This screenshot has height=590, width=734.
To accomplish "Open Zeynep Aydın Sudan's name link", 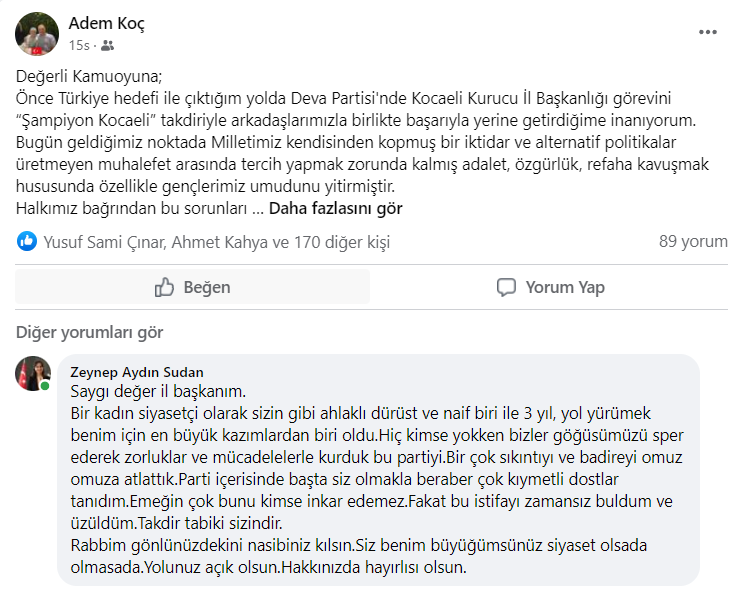I will [x=136, y=372].
